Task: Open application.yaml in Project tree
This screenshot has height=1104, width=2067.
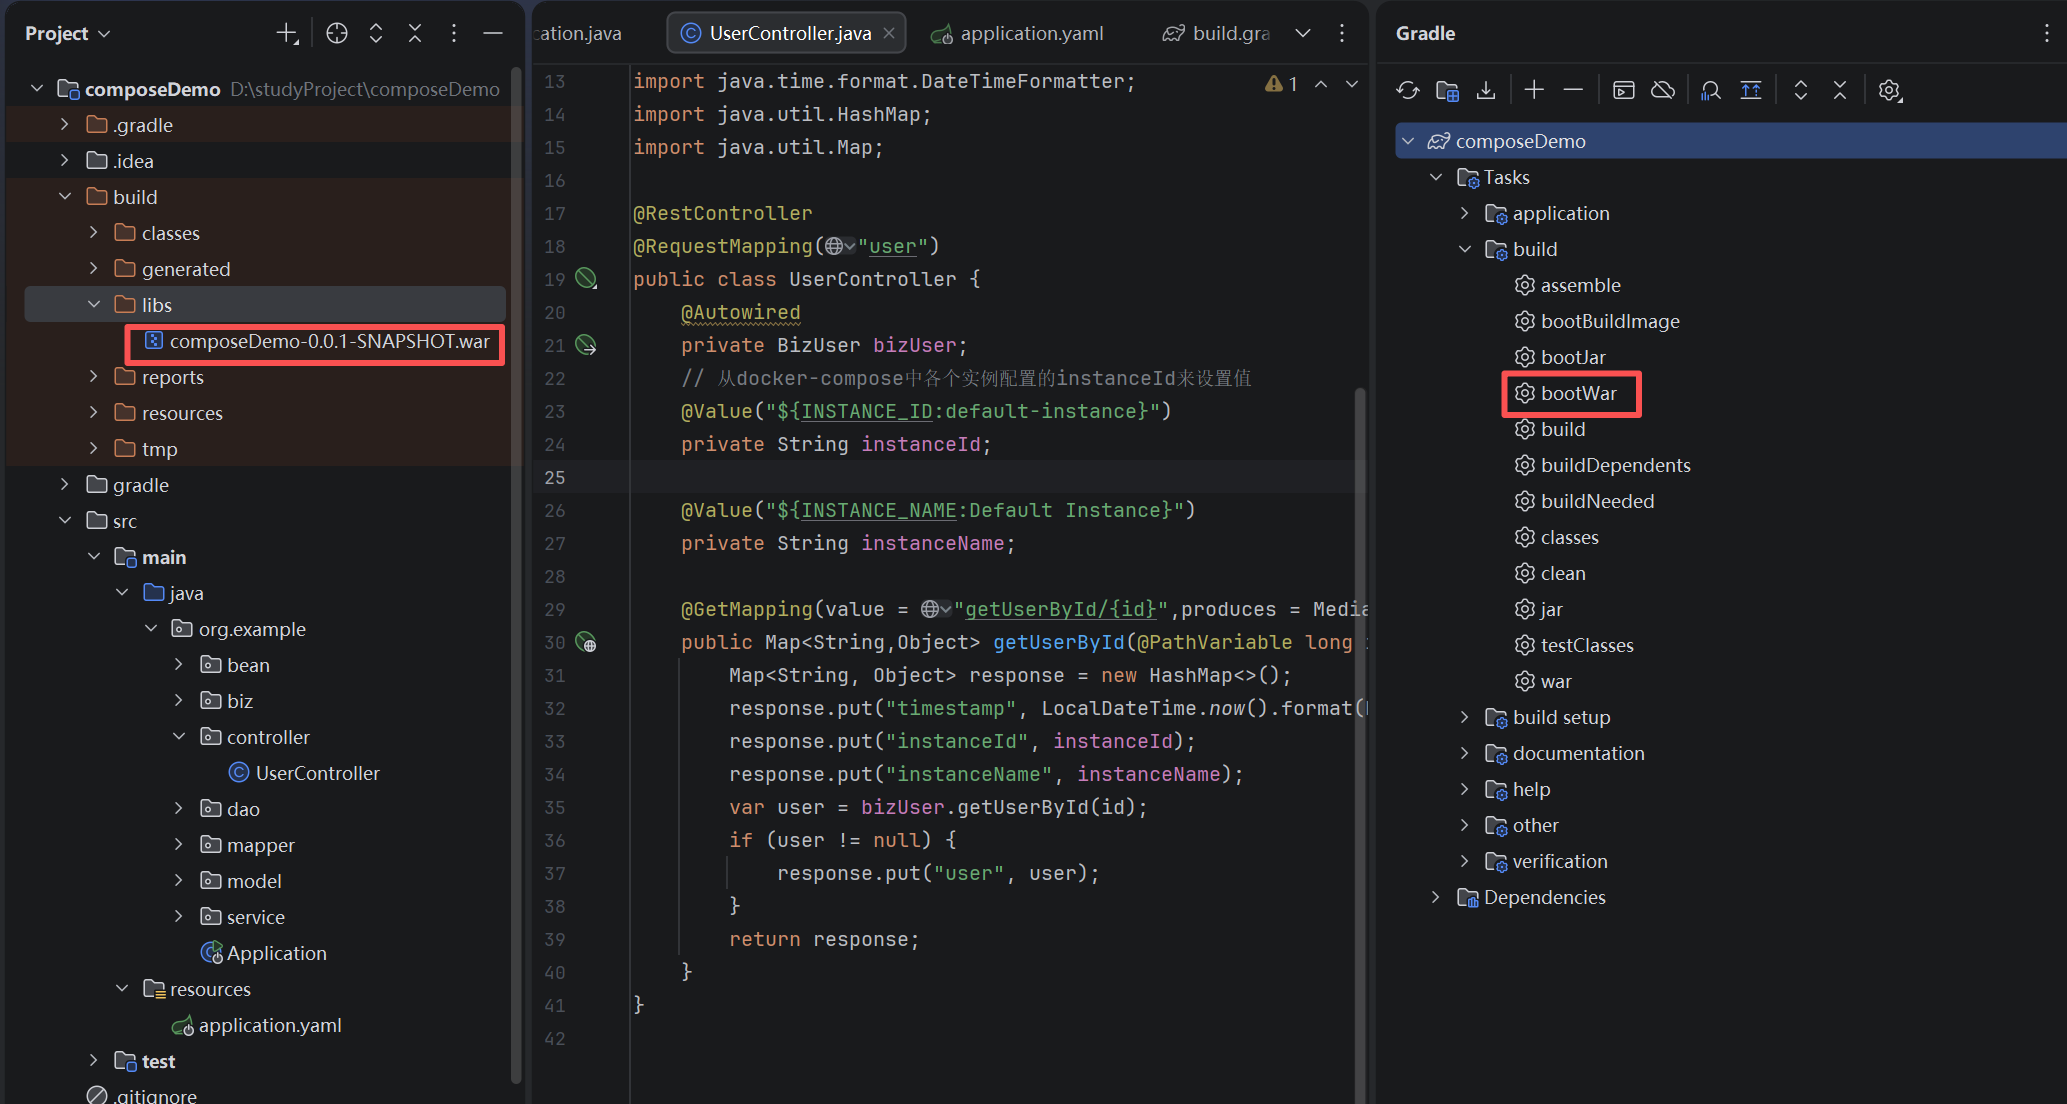Action: 256,1025
